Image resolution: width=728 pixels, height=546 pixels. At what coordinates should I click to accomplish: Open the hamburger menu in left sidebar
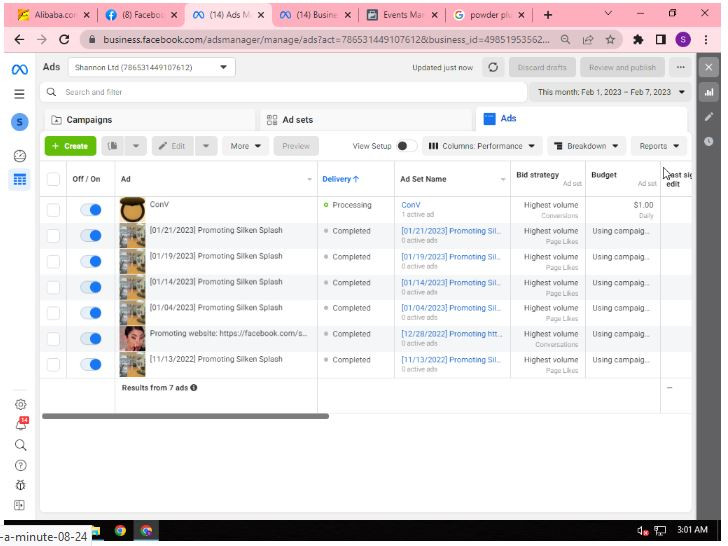pyautogui.click(x=20, y=94)
